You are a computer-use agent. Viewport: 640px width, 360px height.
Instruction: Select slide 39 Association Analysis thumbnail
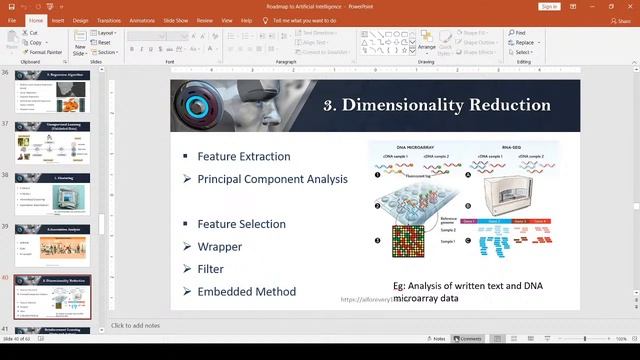[x=52, y=245]
